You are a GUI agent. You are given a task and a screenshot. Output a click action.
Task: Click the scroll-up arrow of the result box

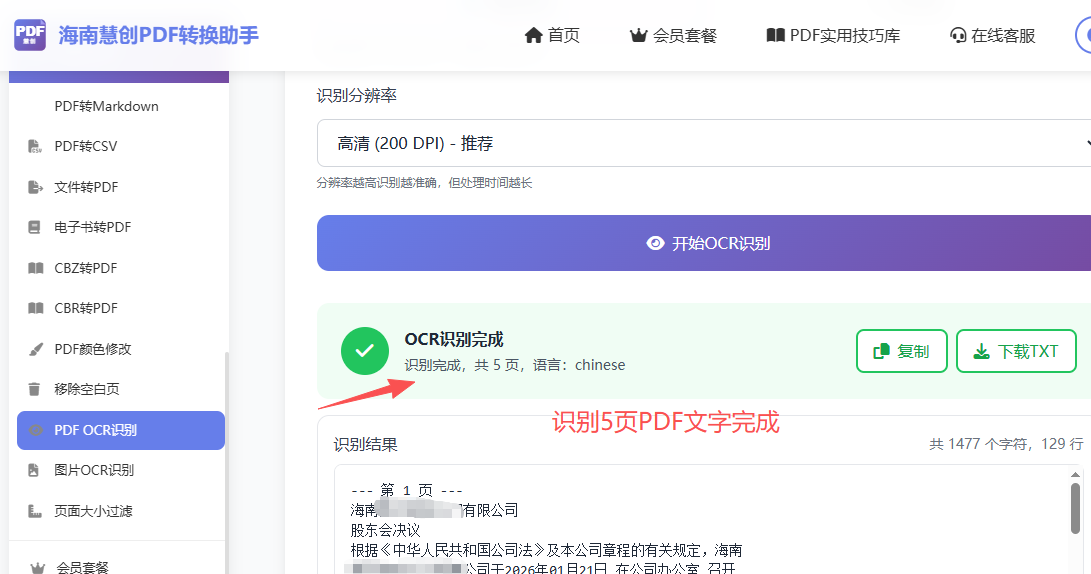click(x=1075, y=475)
